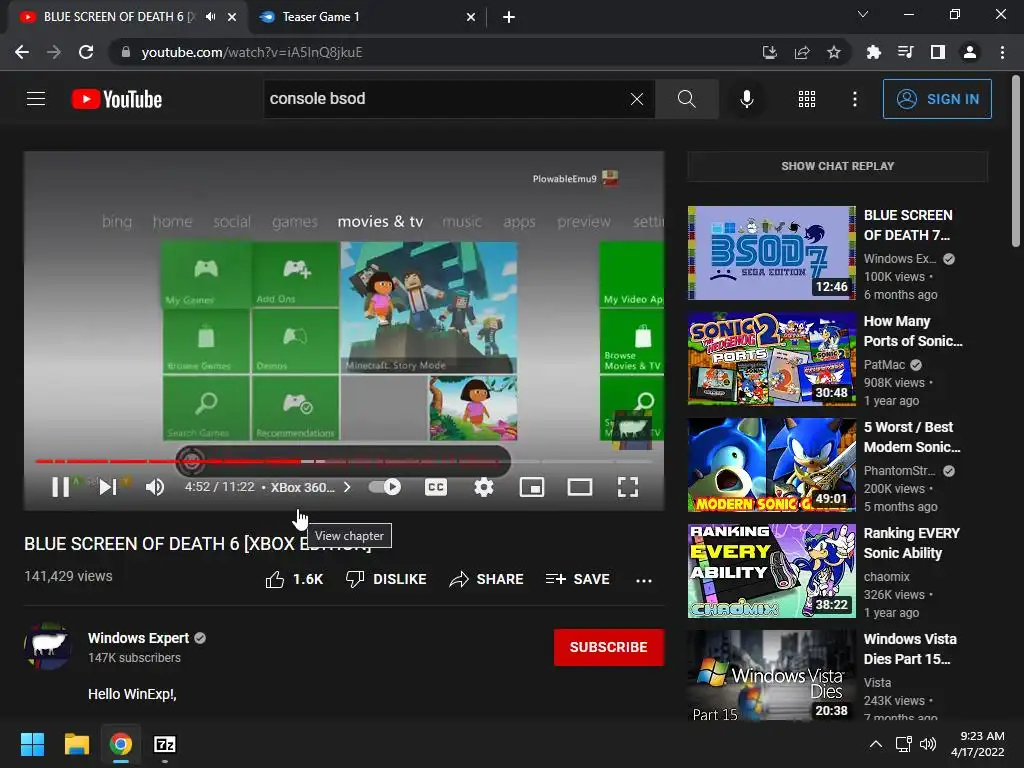Viewport: 1024px width, 768px height.
Task: Open Ranking EVERY Sonic Ability thumbnail
Action: click(x=771, y=571)
